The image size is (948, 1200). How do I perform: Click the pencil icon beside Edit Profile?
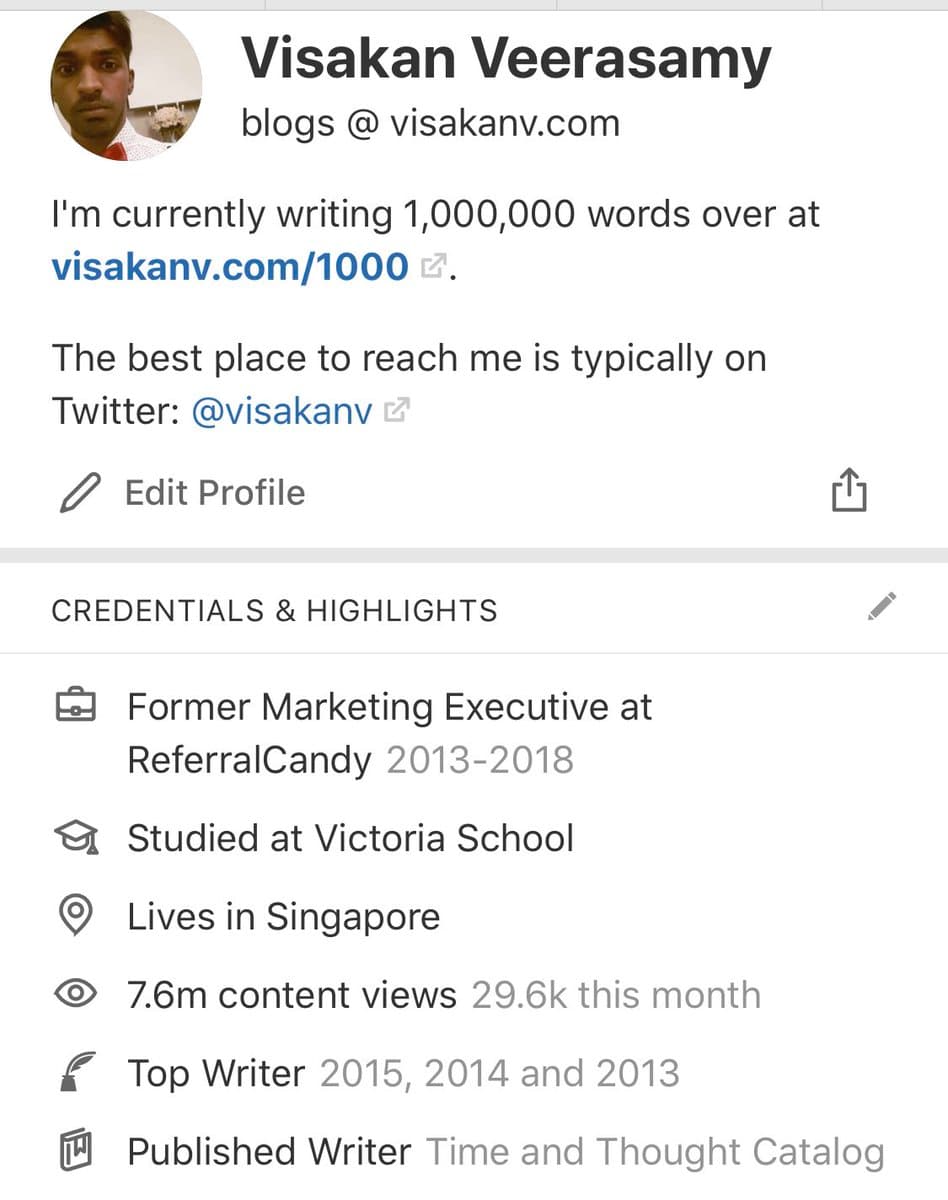(x=80, y=493)
